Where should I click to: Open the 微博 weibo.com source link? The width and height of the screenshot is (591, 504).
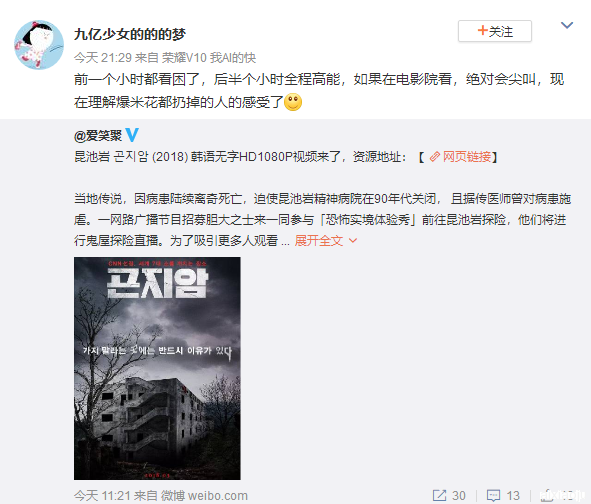(x=204, y=495)
